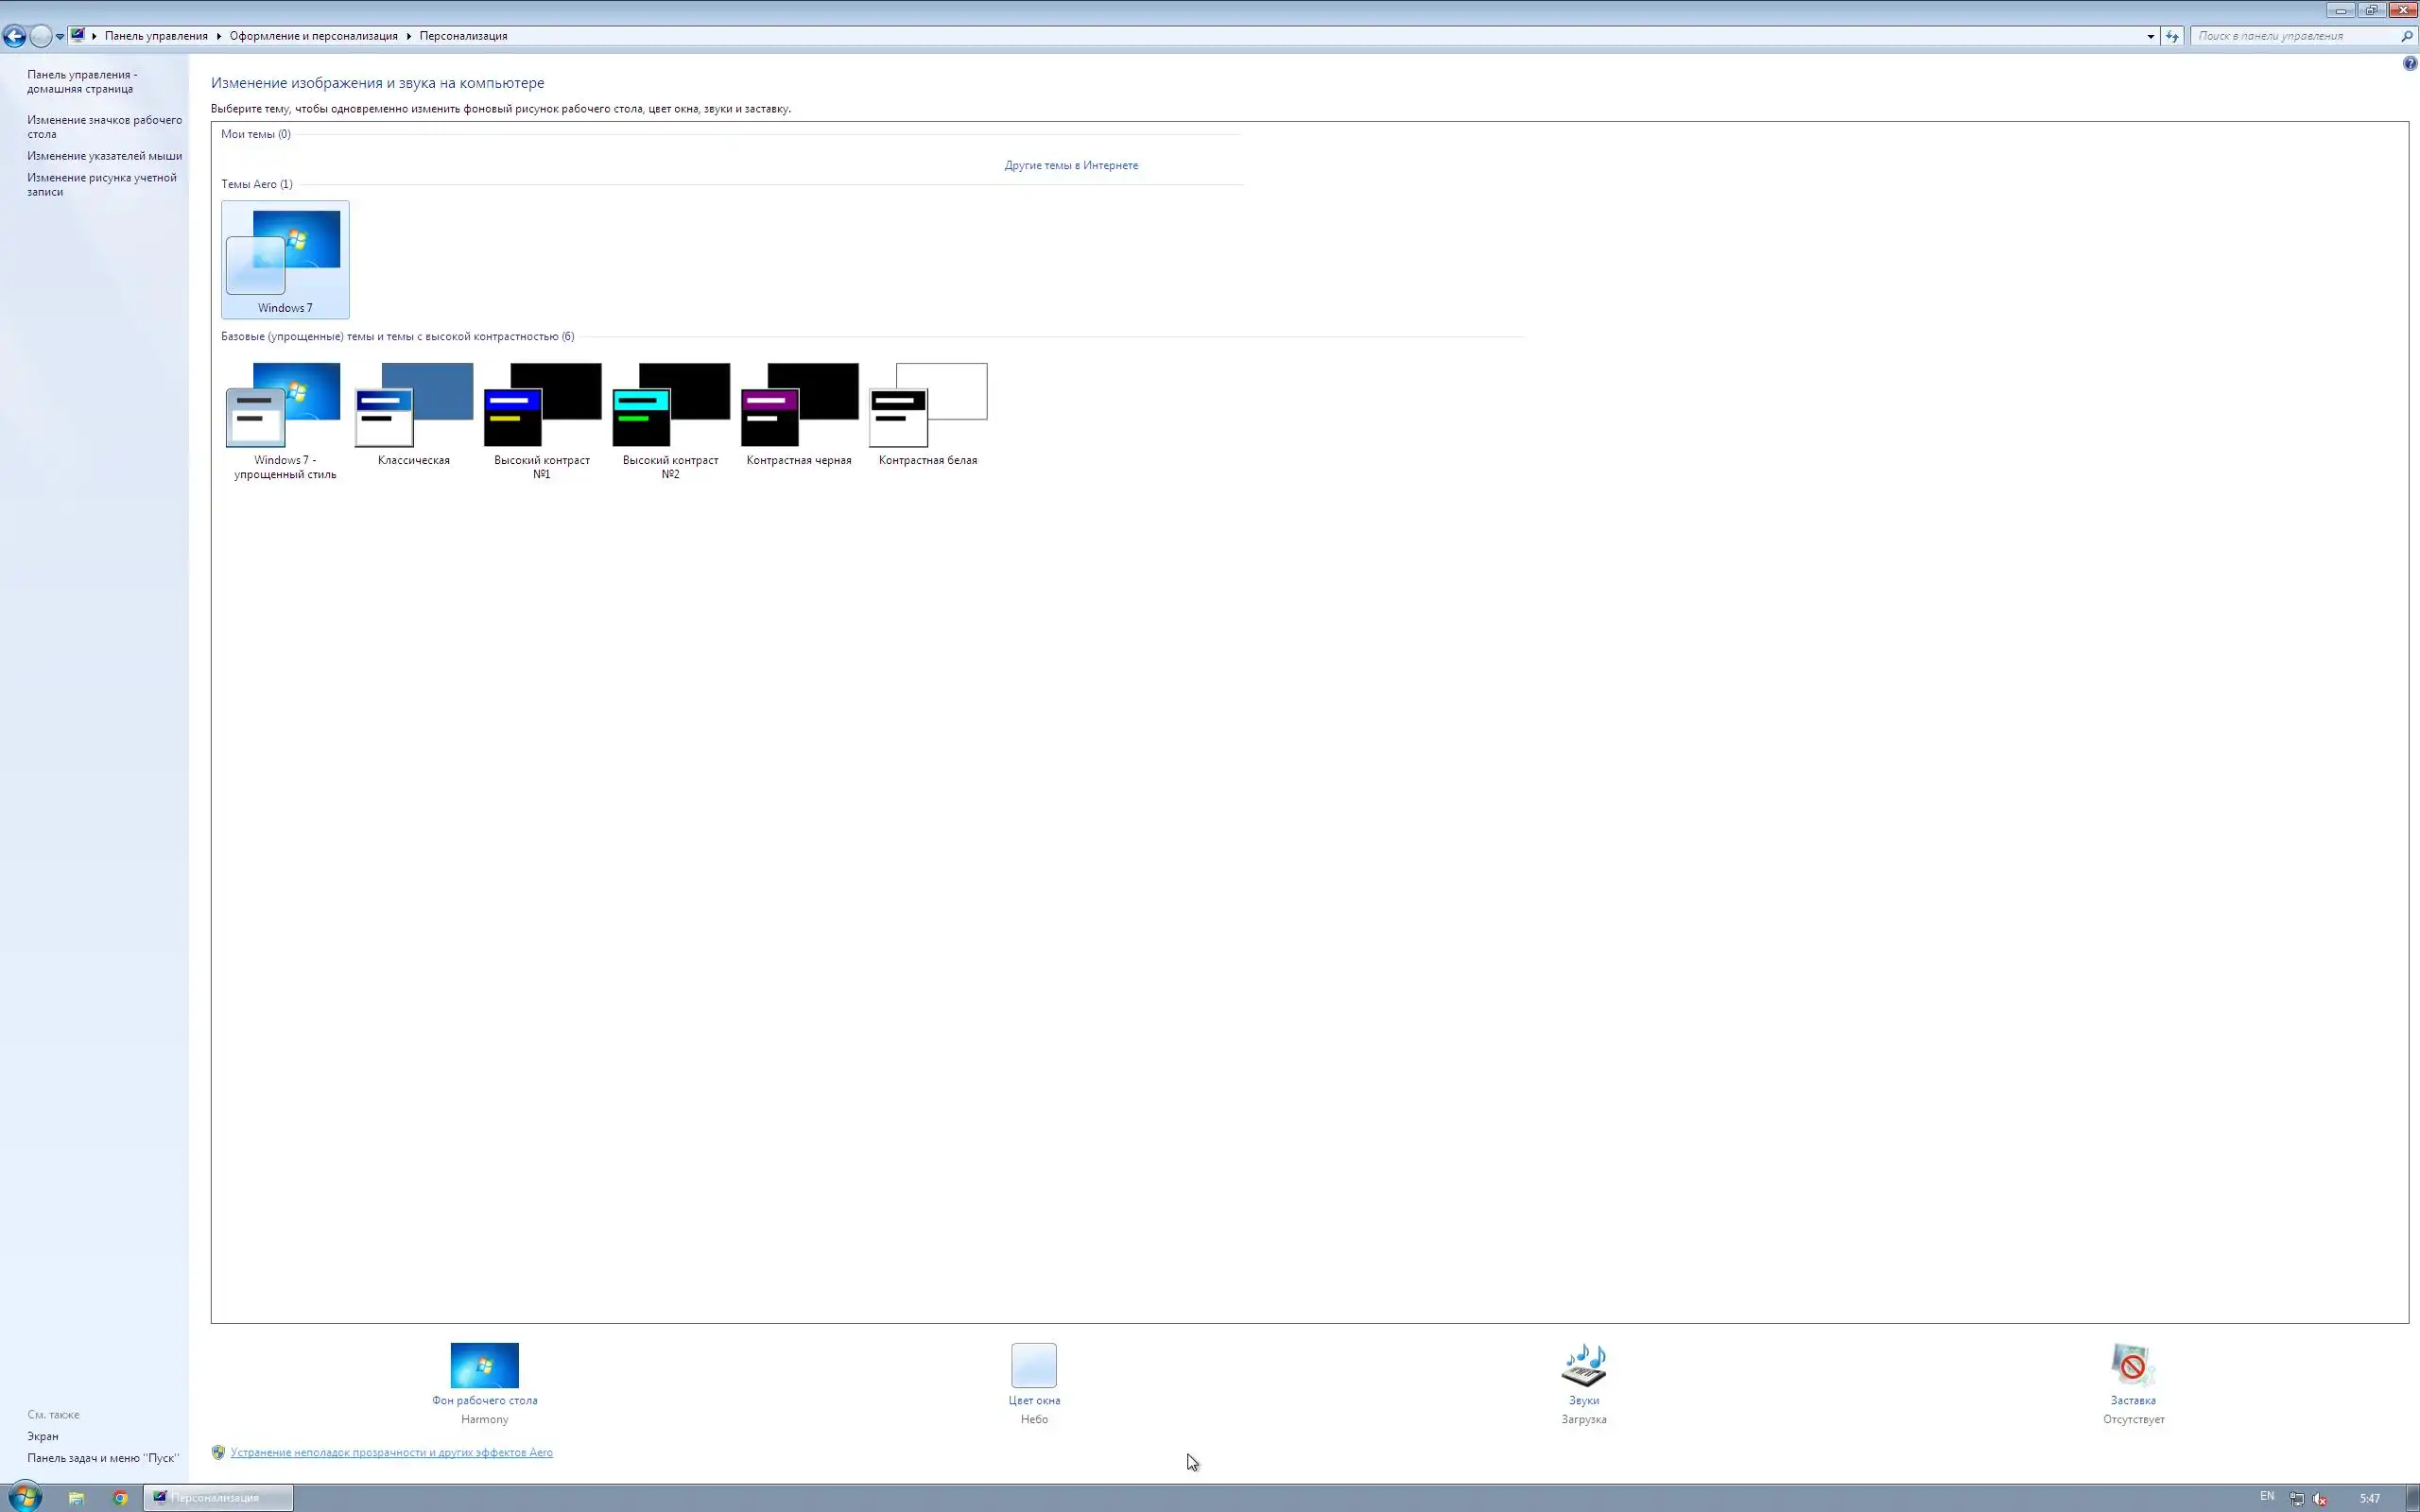Open the Desktop Background (Фон рабочего стола) icon
2420x1512 pixels.
484,1365
